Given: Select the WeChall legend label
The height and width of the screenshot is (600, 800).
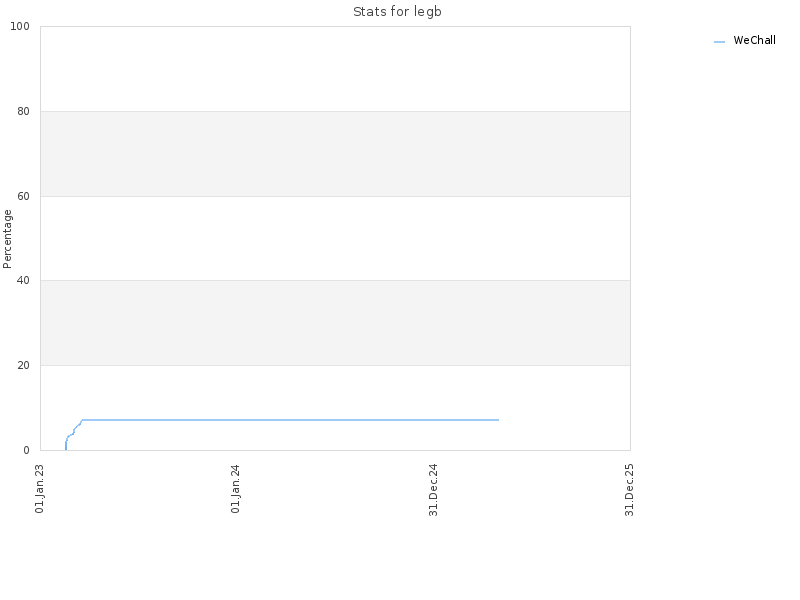Looking at the screenshot, I should tap(754, 40).
